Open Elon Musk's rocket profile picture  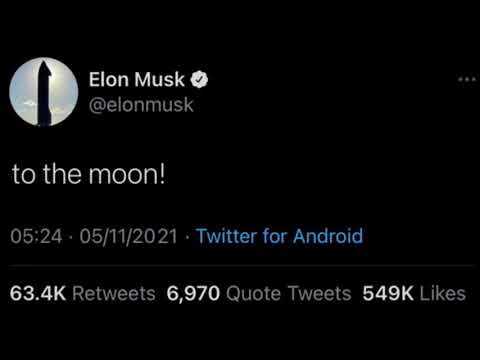[44, 92]
